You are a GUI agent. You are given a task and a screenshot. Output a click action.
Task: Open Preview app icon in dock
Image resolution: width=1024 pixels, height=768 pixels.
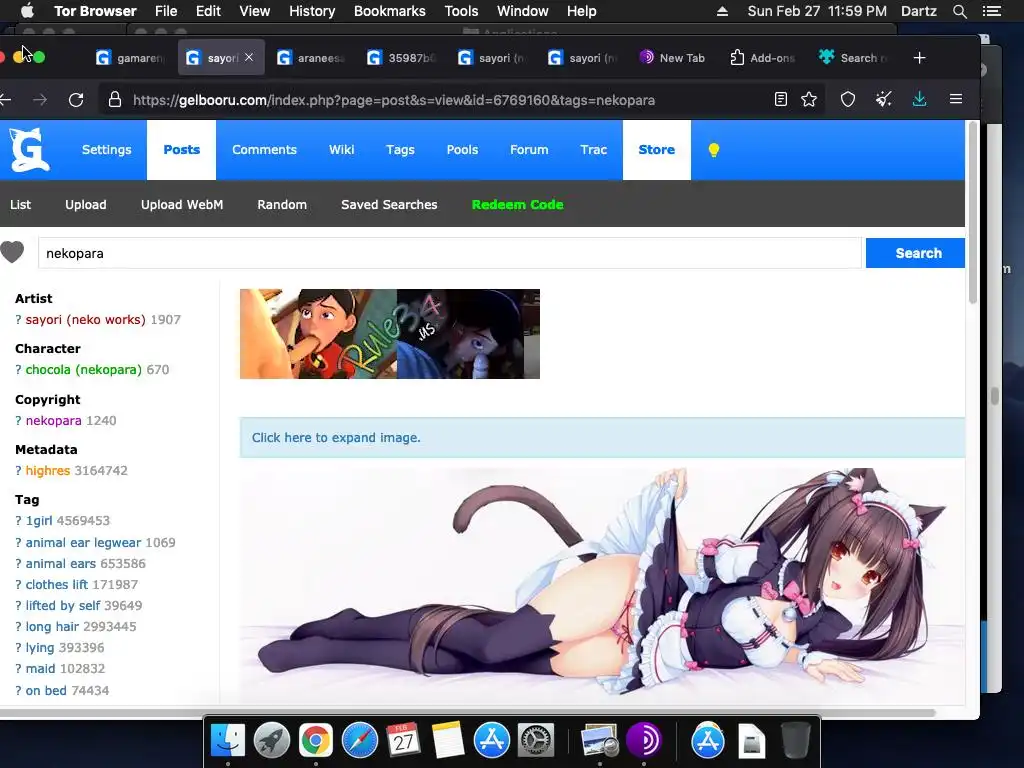600,741
